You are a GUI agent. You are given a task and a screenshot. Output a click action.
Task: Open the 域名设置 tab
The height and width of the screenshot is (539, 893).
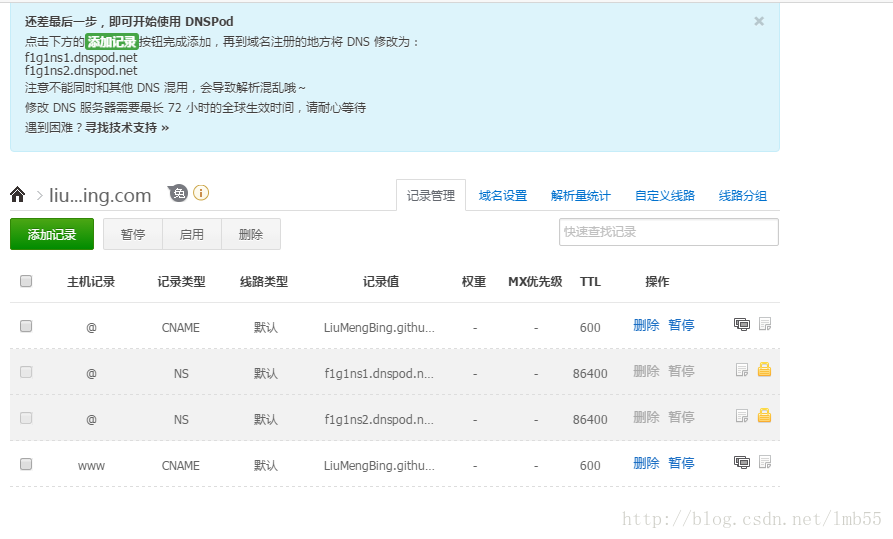click(503, 195)
